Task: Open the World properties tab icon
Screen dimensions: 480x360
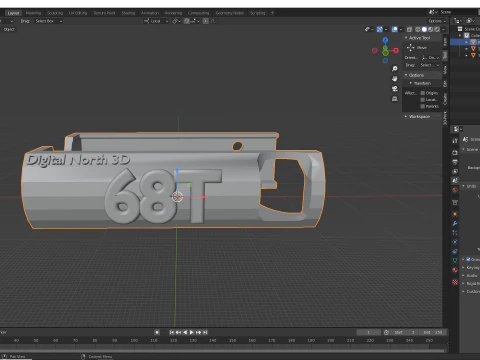Action: (455, 190)
